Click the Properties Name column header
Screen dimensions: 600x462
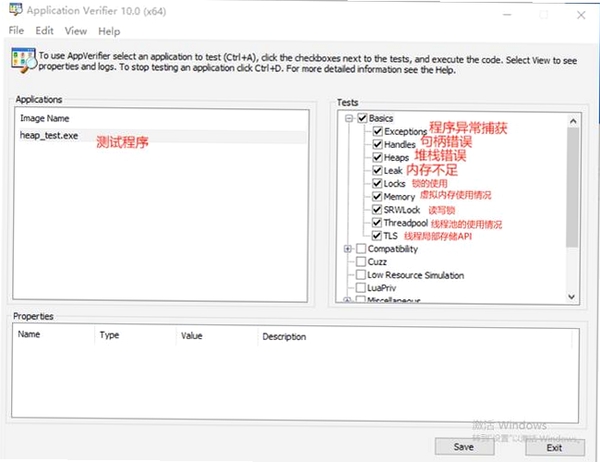[x=29, y=334]
